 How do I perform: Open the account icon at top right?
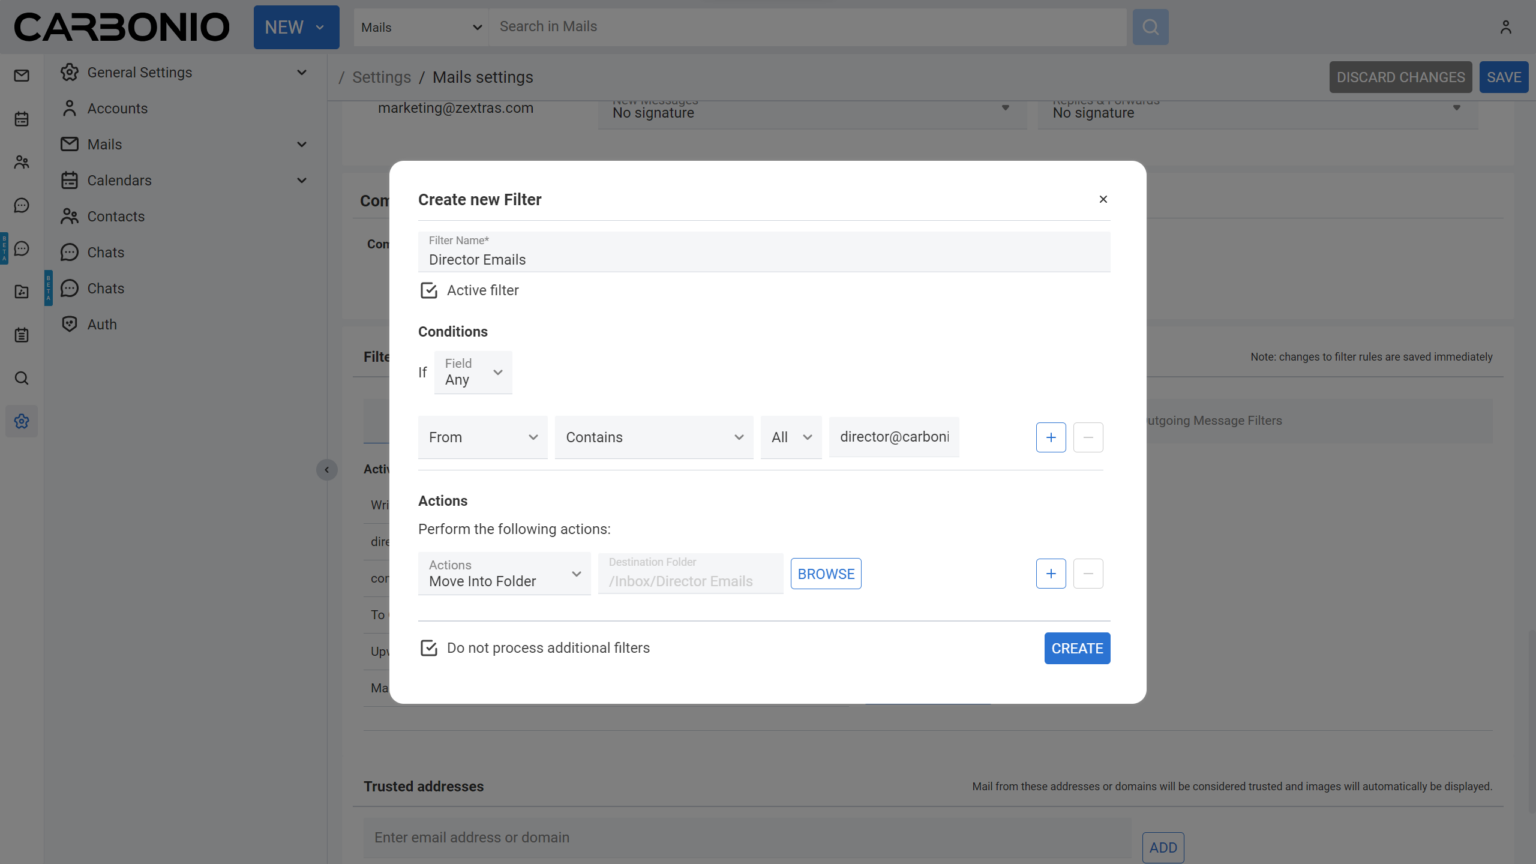click(1505, 27)
